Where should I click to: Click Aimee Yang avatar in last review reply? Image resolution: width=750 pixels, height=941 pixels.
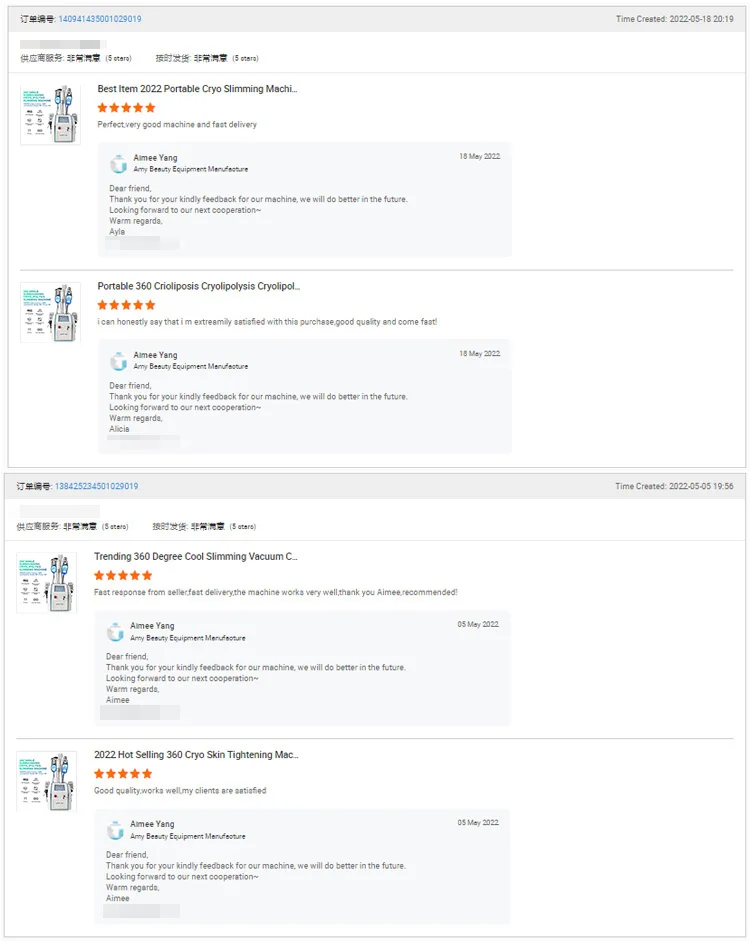pos(116,829)
